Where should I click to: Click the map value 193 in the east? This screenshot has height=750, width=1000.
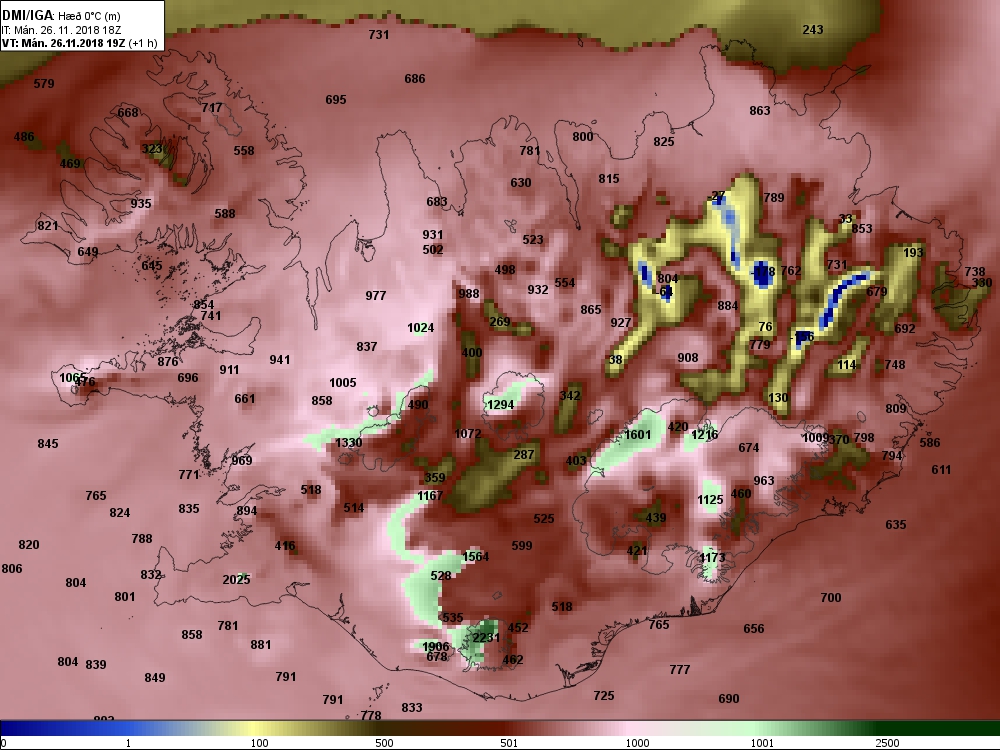tap(913, 252)
